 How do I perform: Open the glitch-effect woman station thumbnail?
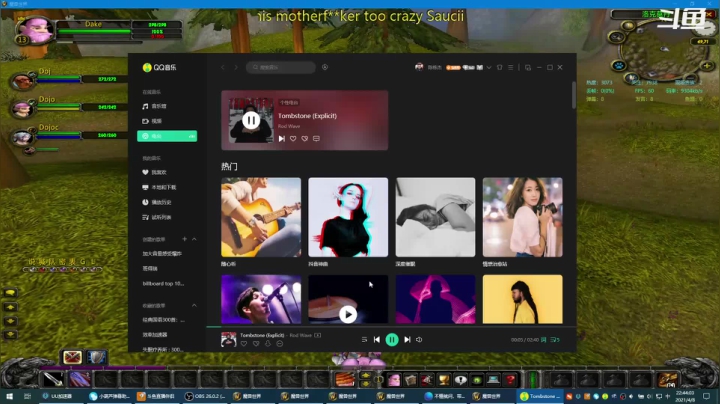click(348, 217)
